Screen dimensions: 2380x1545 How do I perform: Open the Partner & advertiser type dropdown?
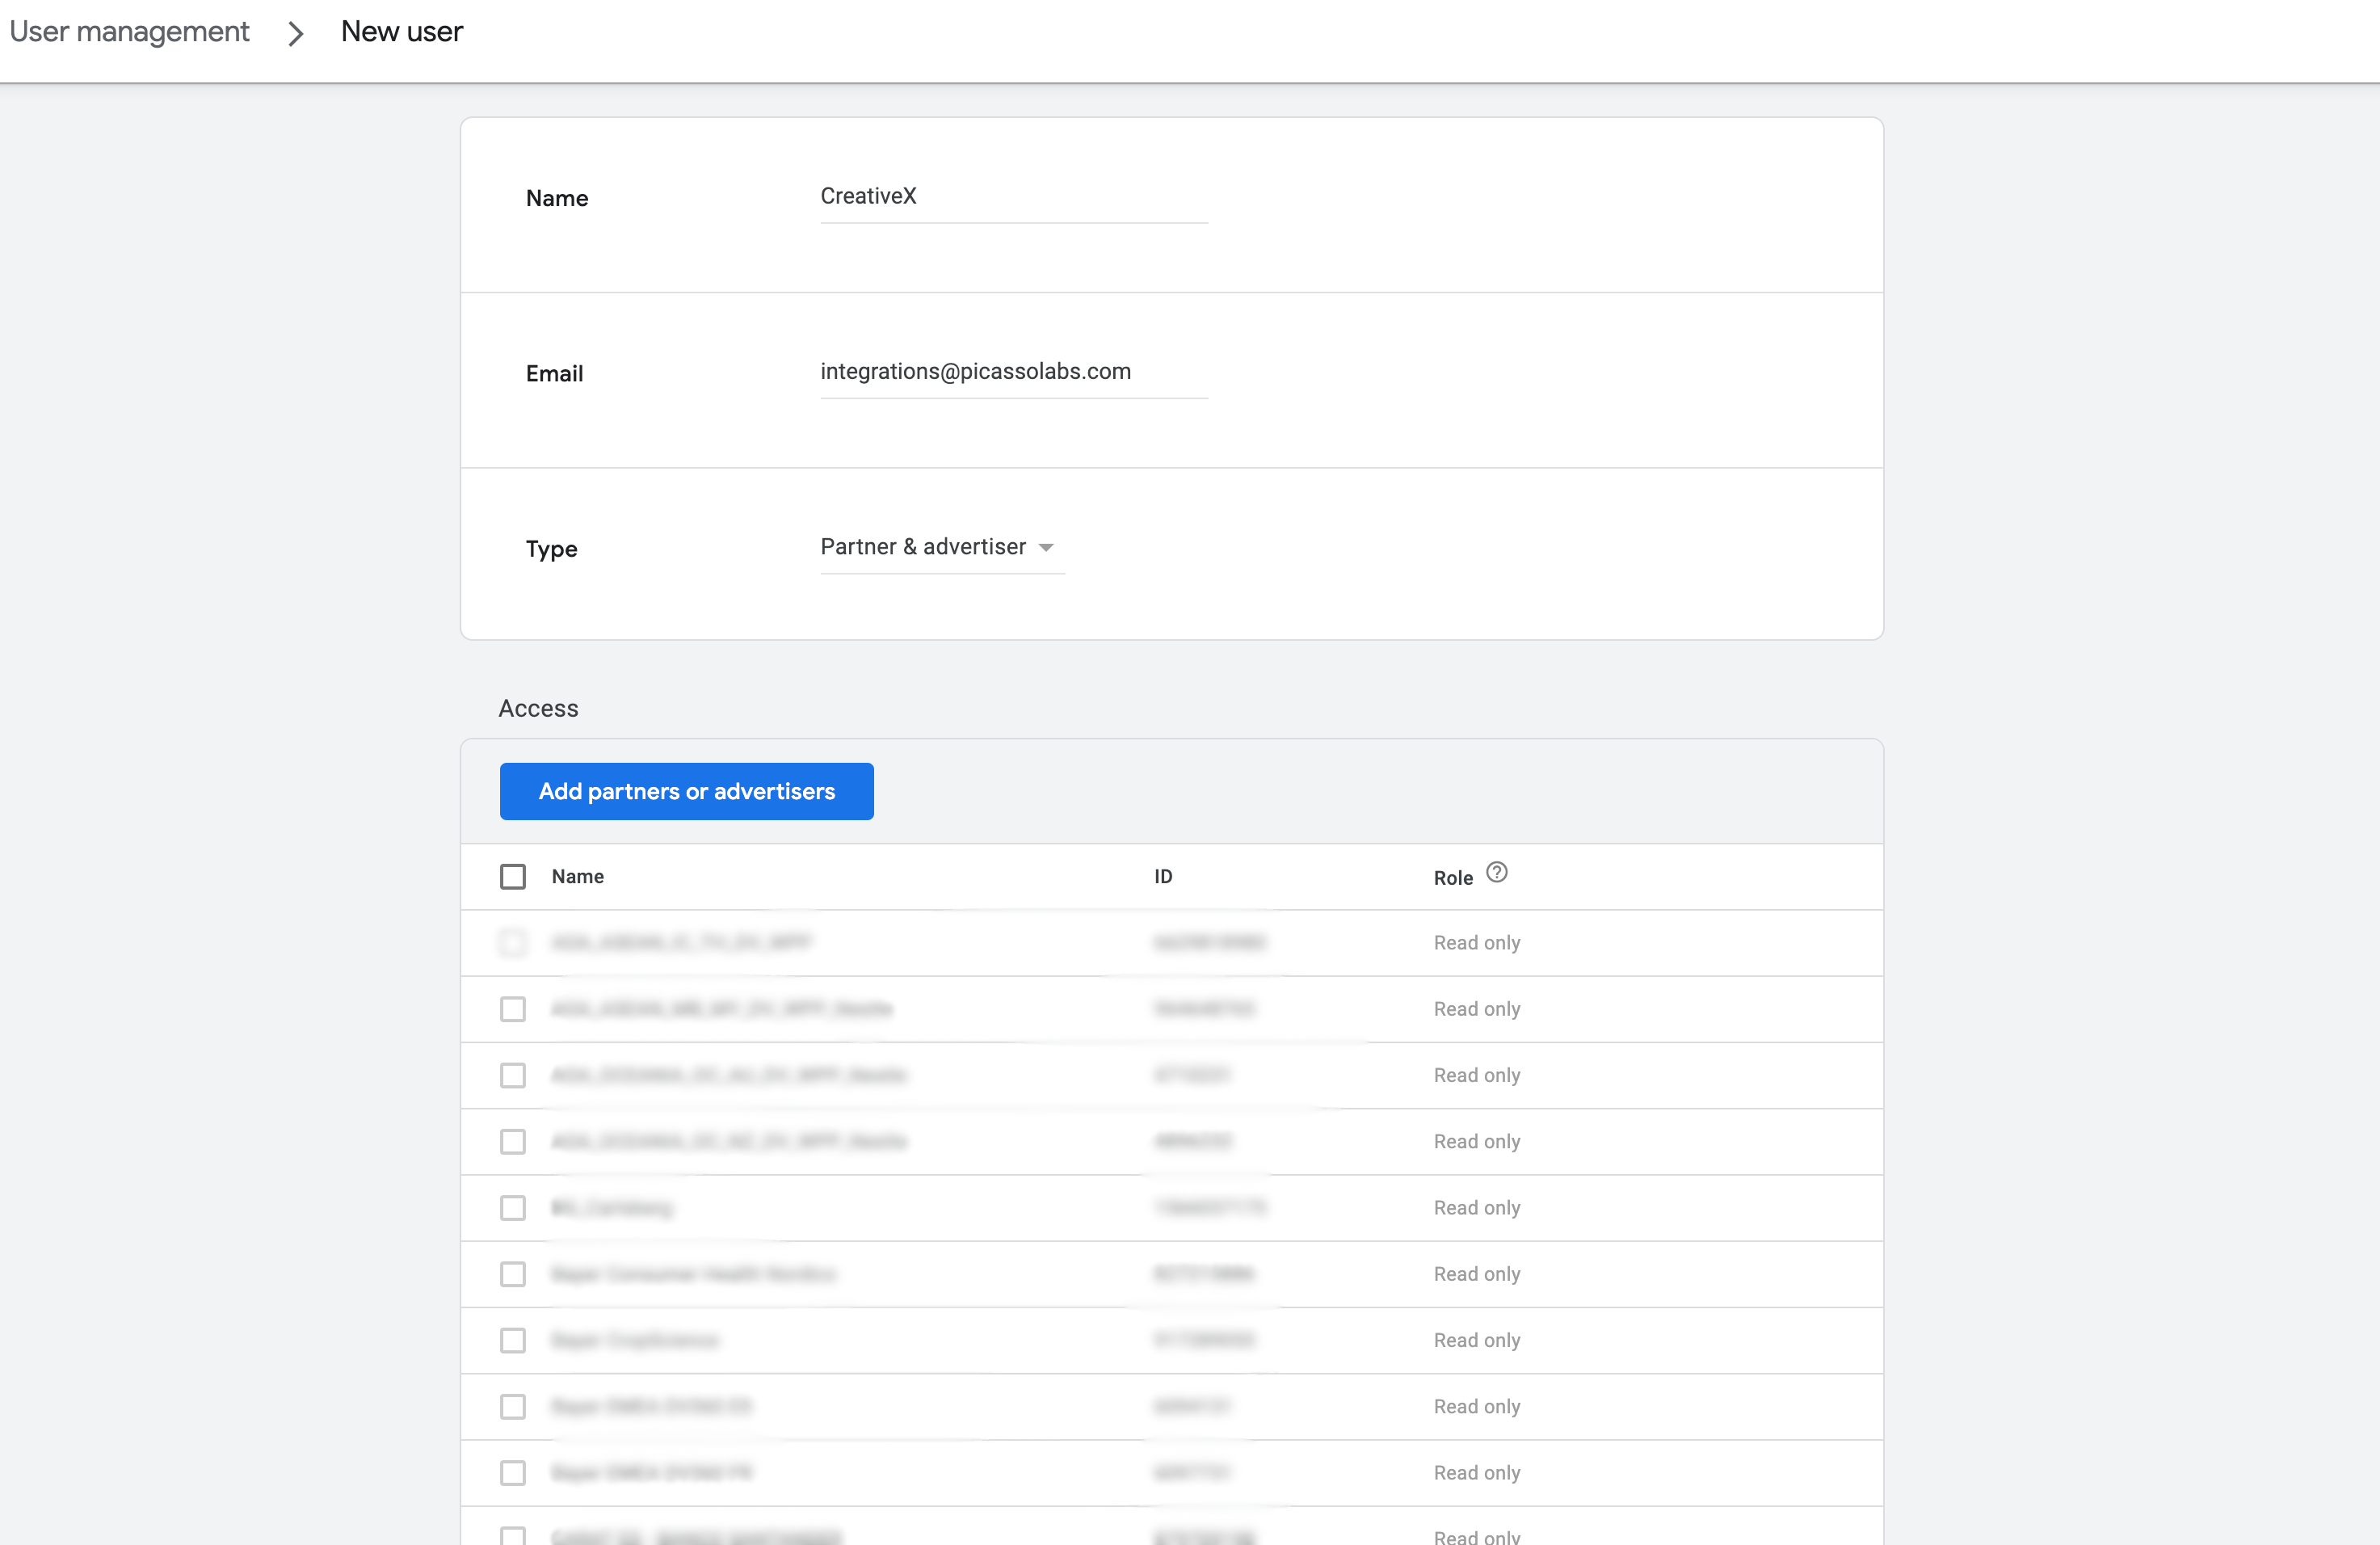coord(942,547)
